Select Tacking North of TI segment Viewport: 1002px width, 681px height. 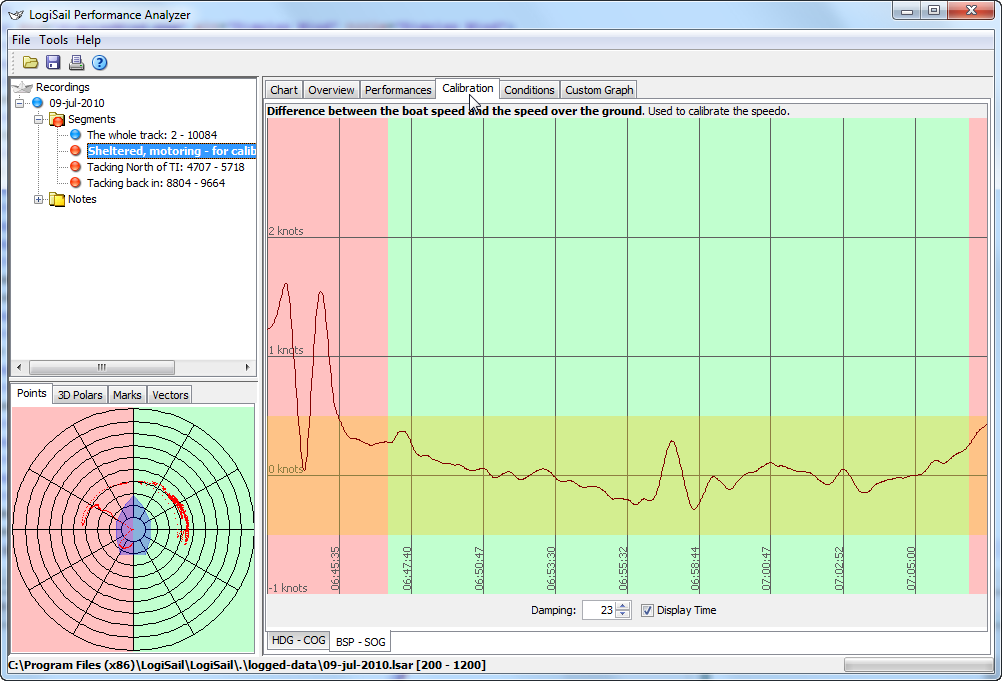point(165,167)
